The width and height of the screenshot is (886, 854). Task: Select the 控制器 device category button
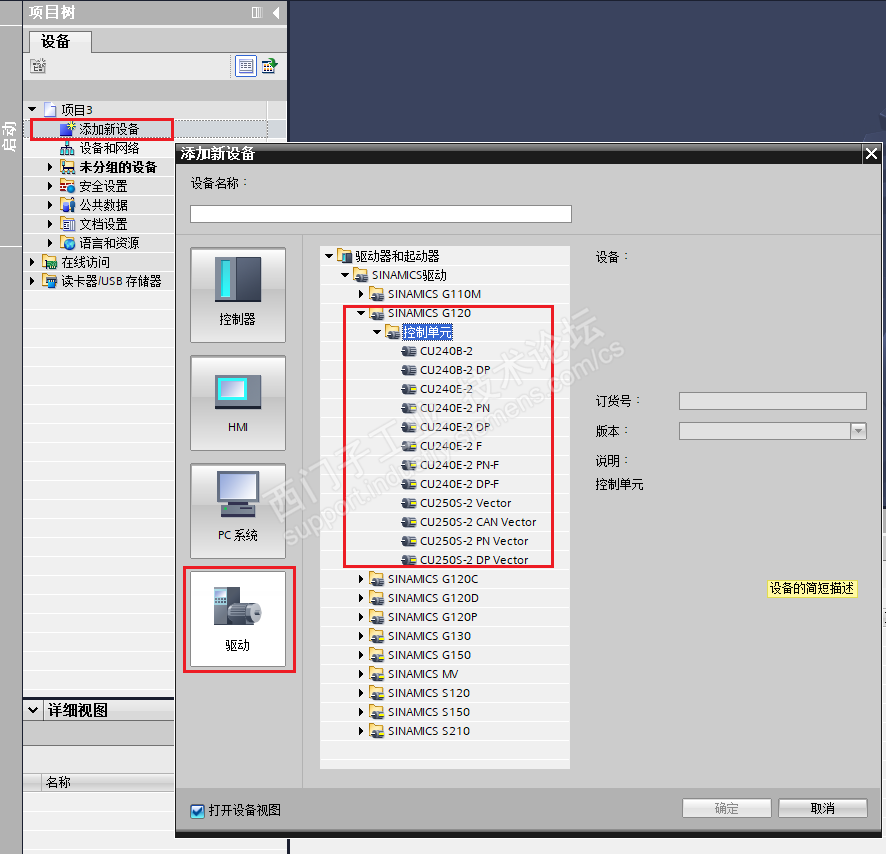pyautogui.click(x=238, y=294)
